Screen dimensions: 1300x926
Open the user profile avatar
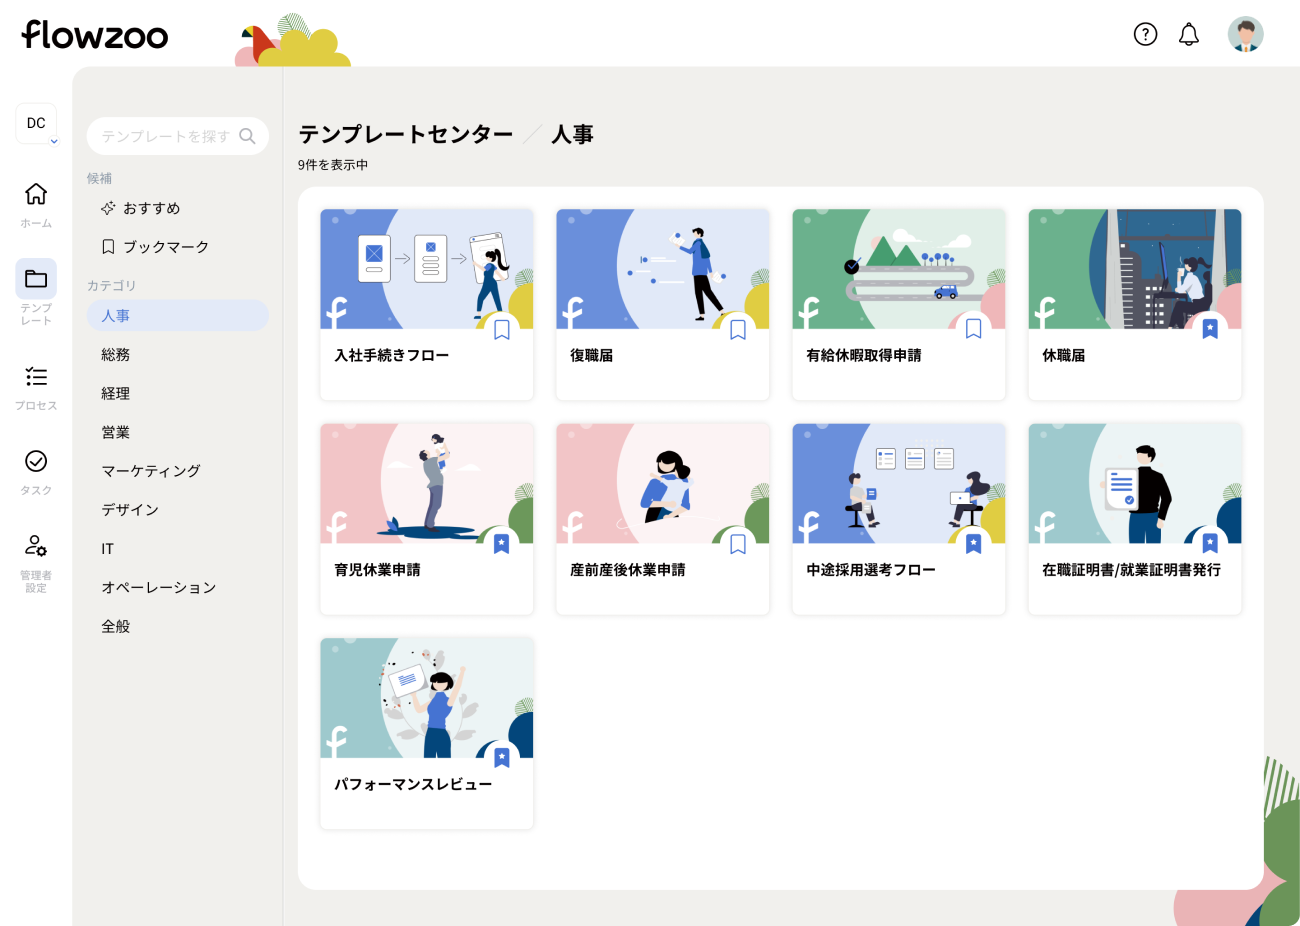pos(1245,34)
